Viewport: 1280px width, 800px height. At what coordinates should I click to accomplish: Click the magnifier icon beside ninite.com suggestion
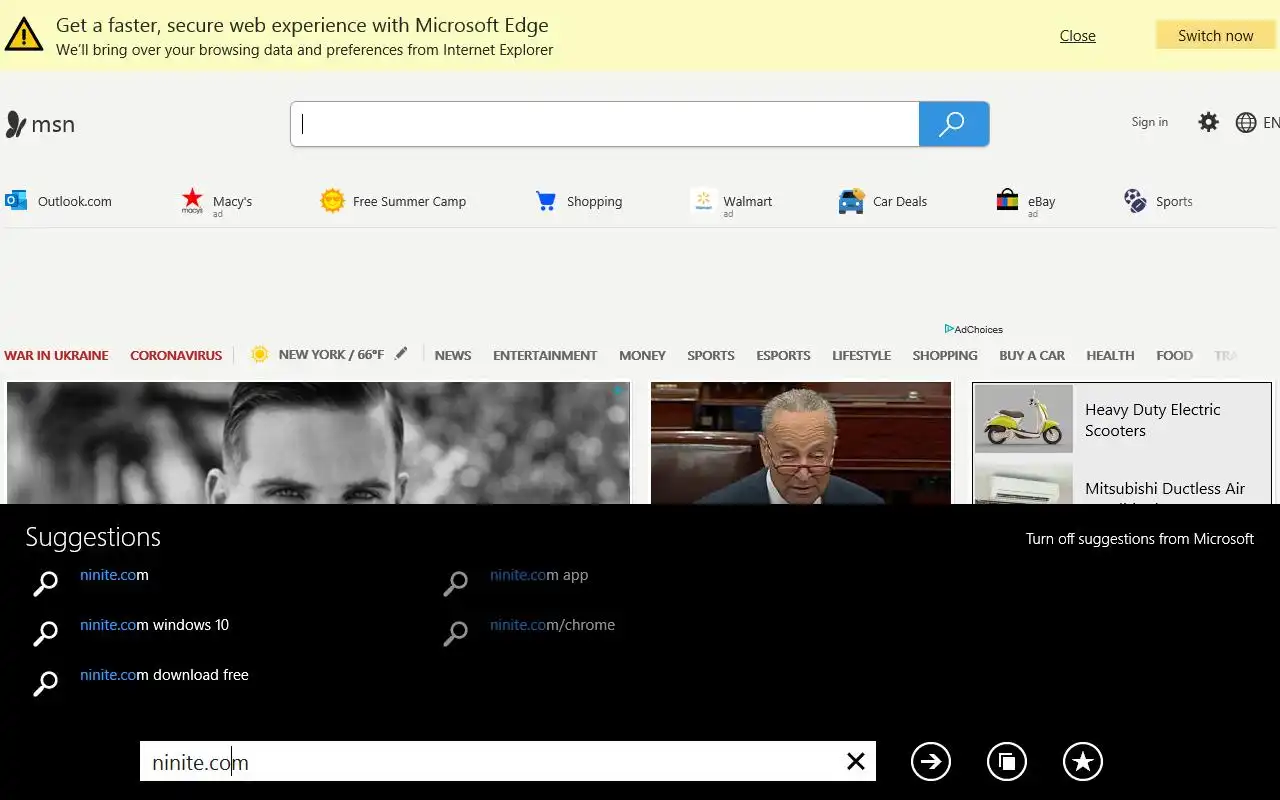pos(45,583)
